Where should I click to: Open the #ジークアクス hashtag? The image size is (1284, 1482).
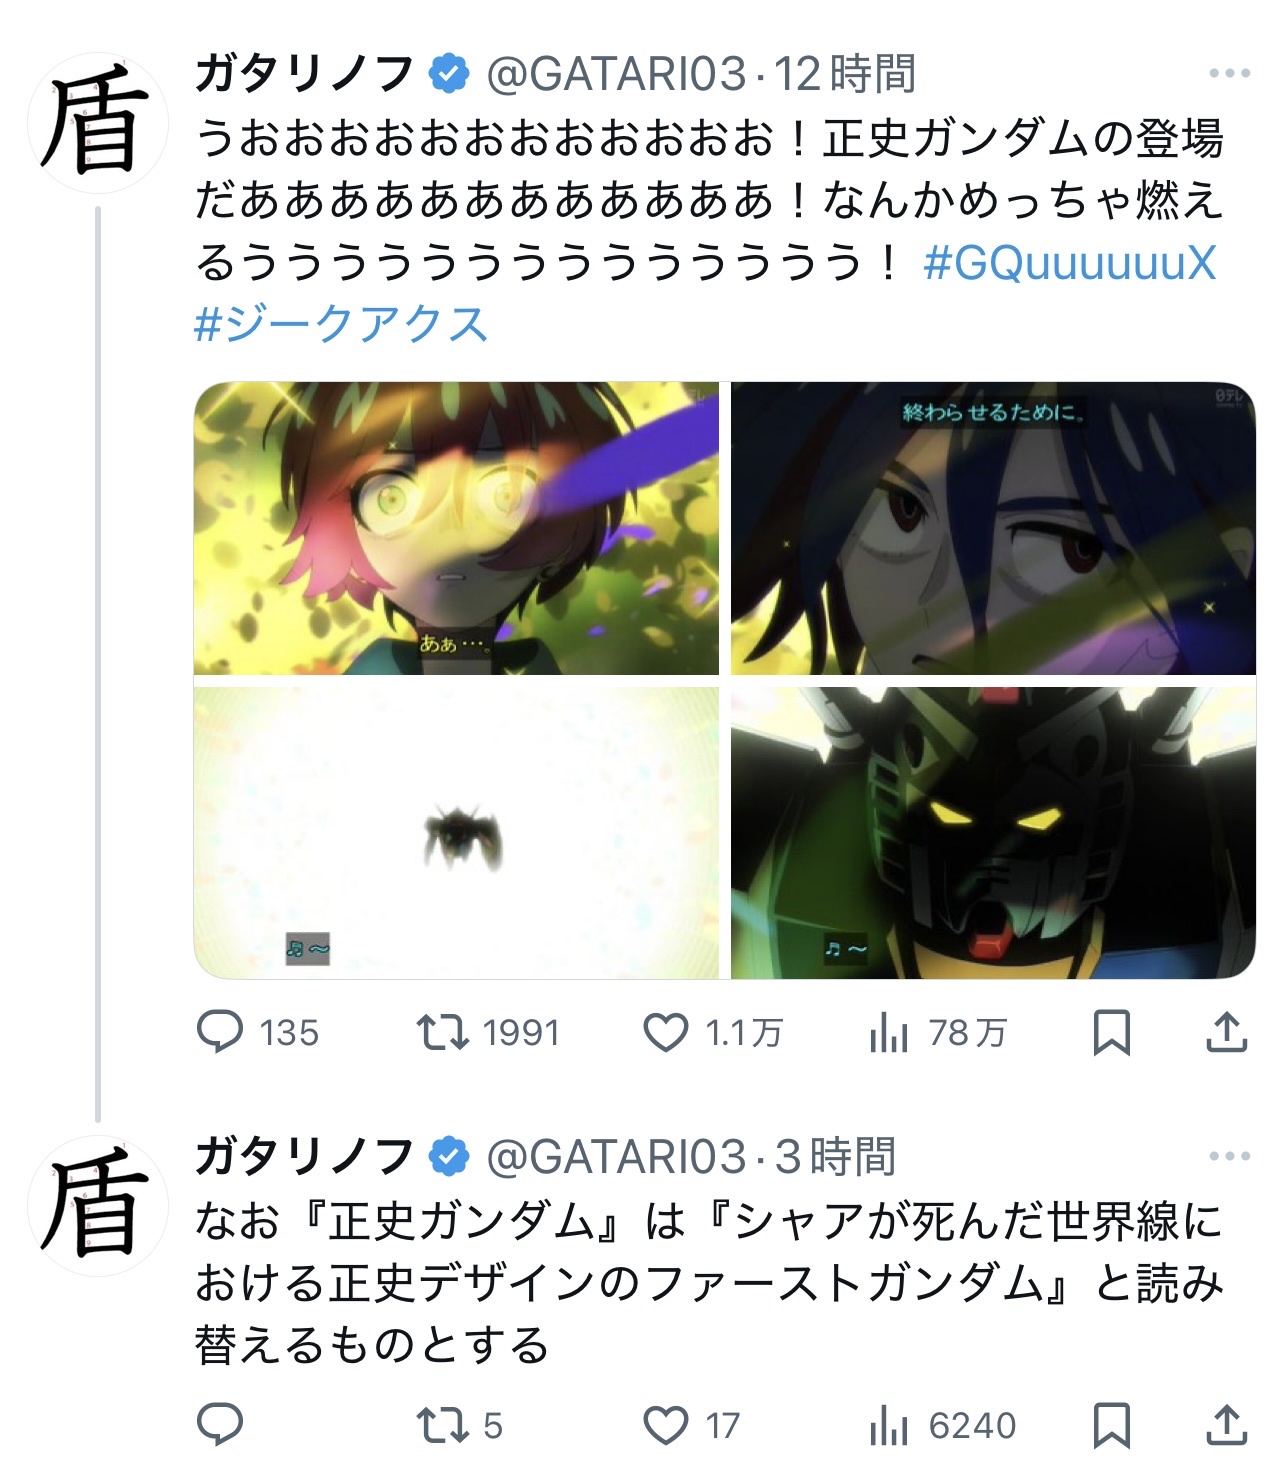[341, 325]
